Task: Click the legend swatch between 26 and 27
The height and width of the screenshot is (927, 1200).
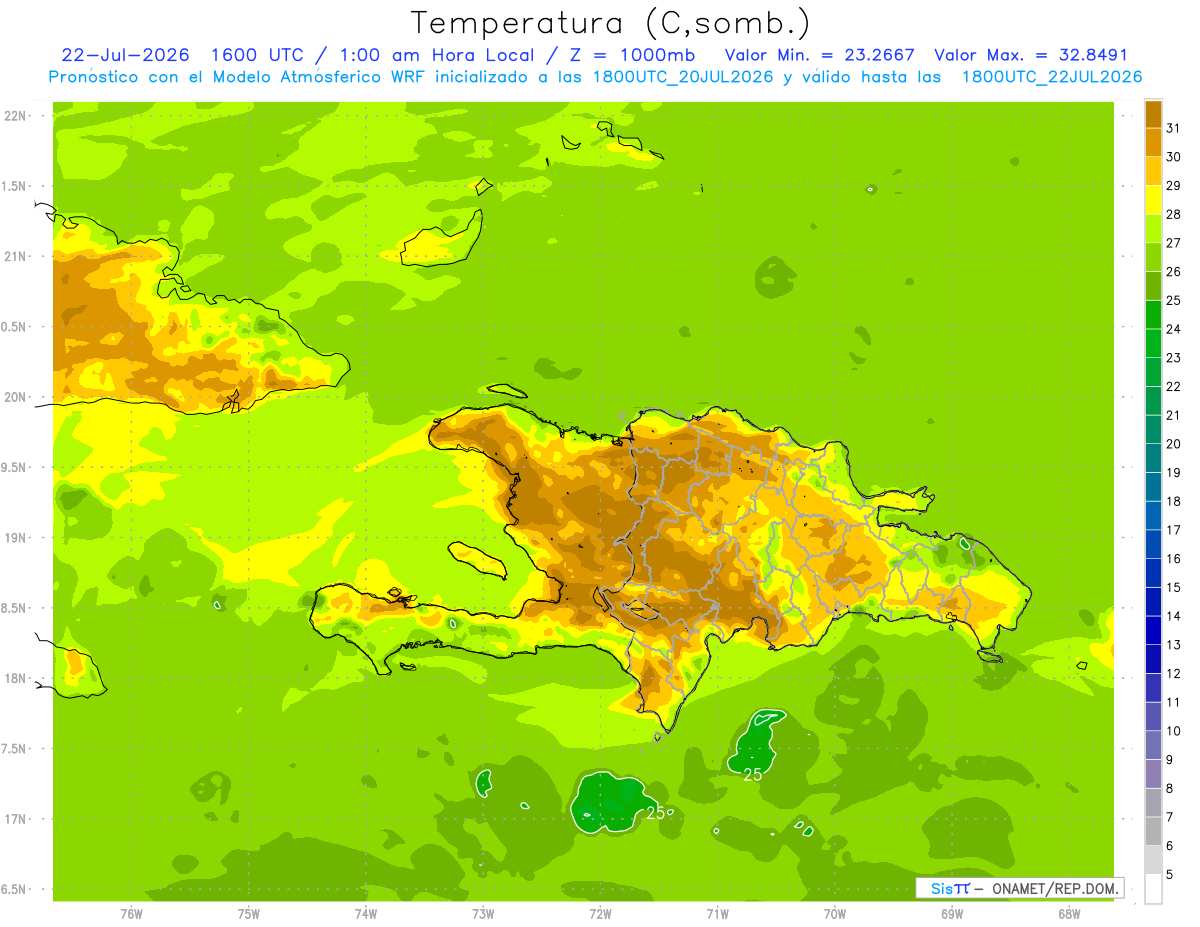Action: (x=1153, y=257)
